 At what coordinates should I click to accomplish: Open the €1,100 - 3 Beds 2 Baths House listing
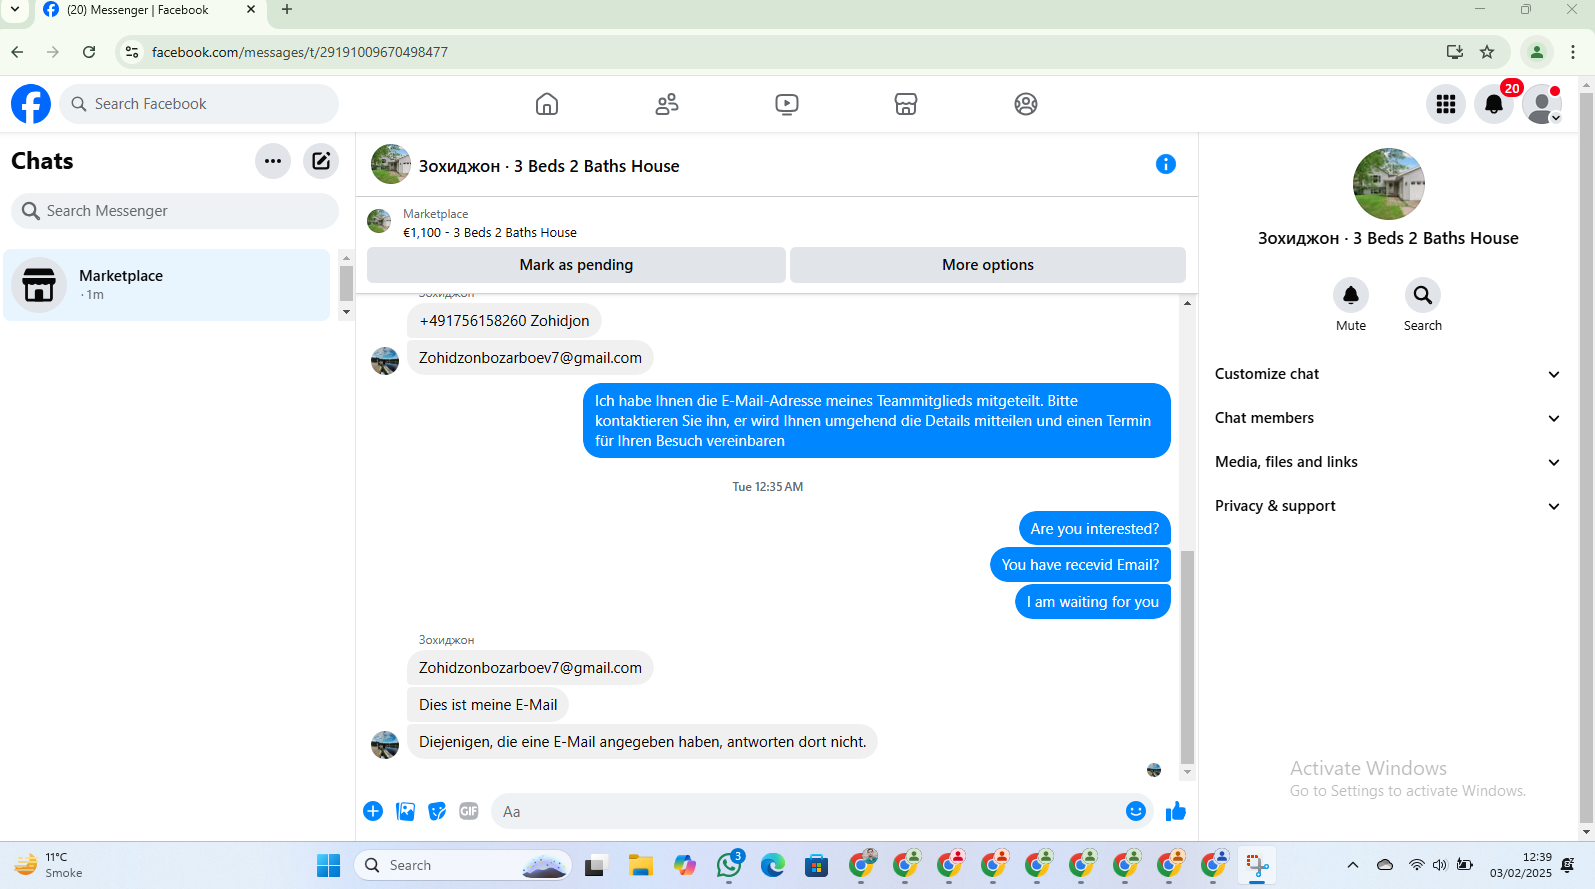[x=490, y=233]
